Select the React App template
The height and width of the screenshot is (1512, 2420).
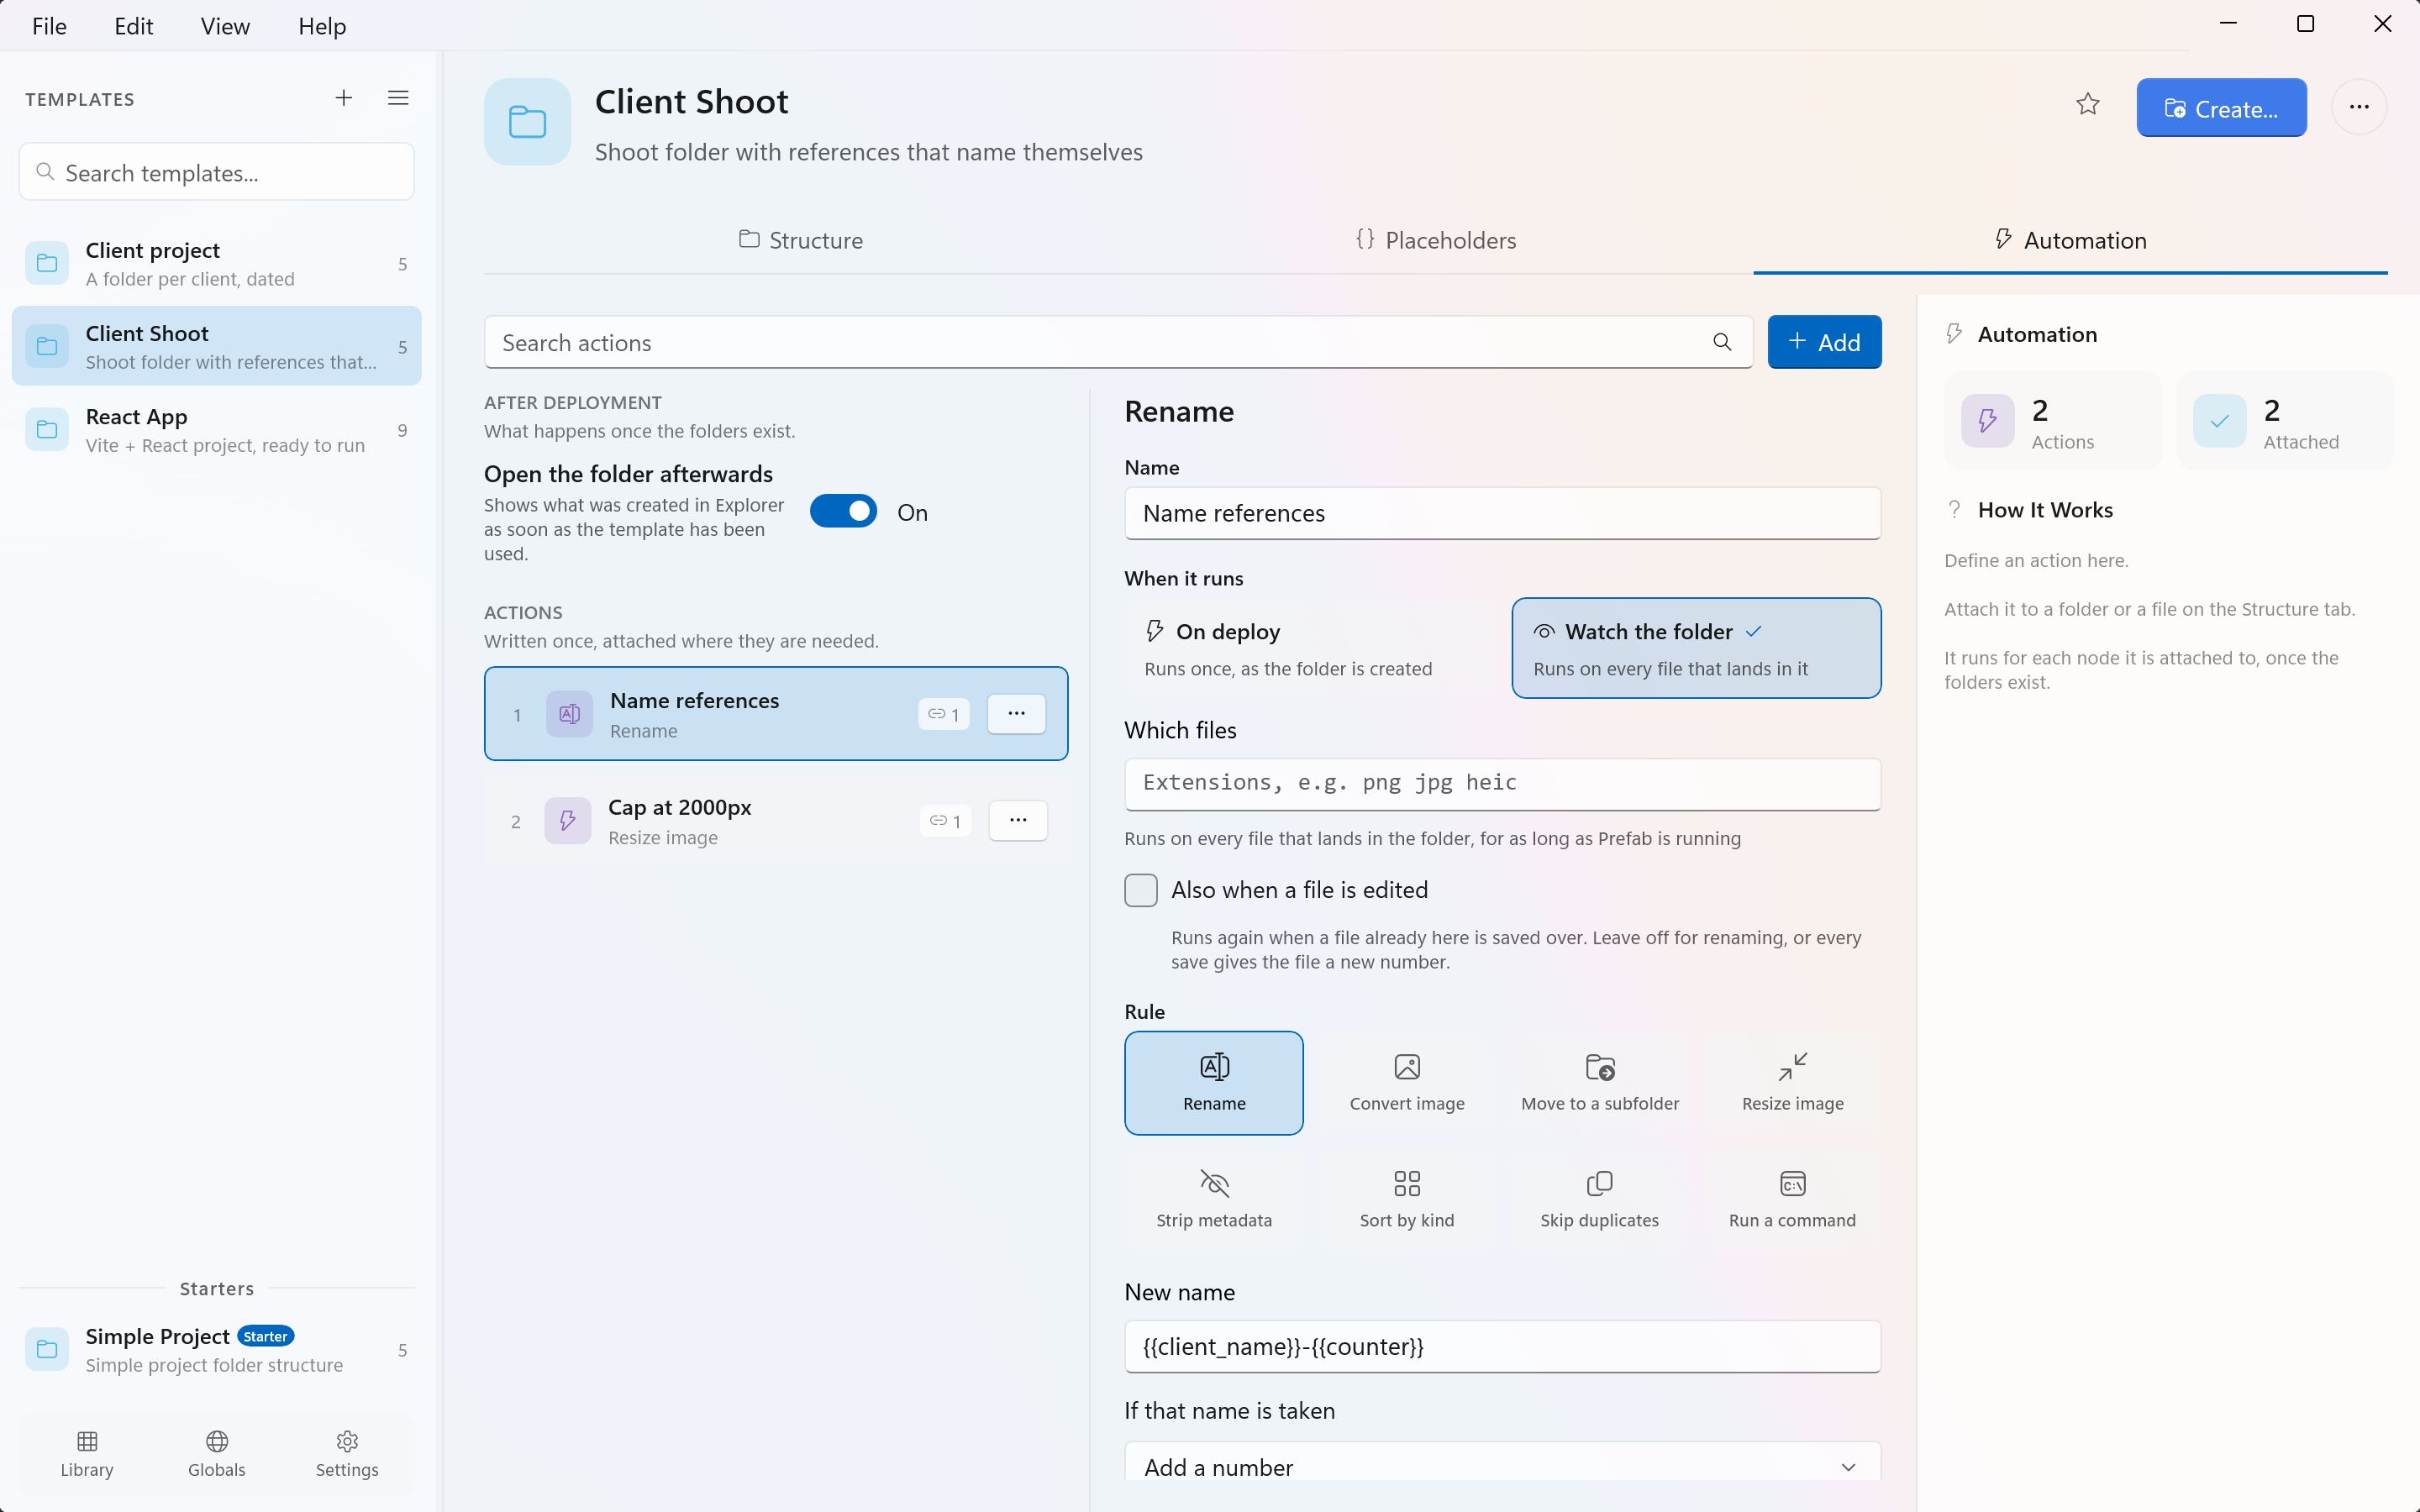coord(216,430)
